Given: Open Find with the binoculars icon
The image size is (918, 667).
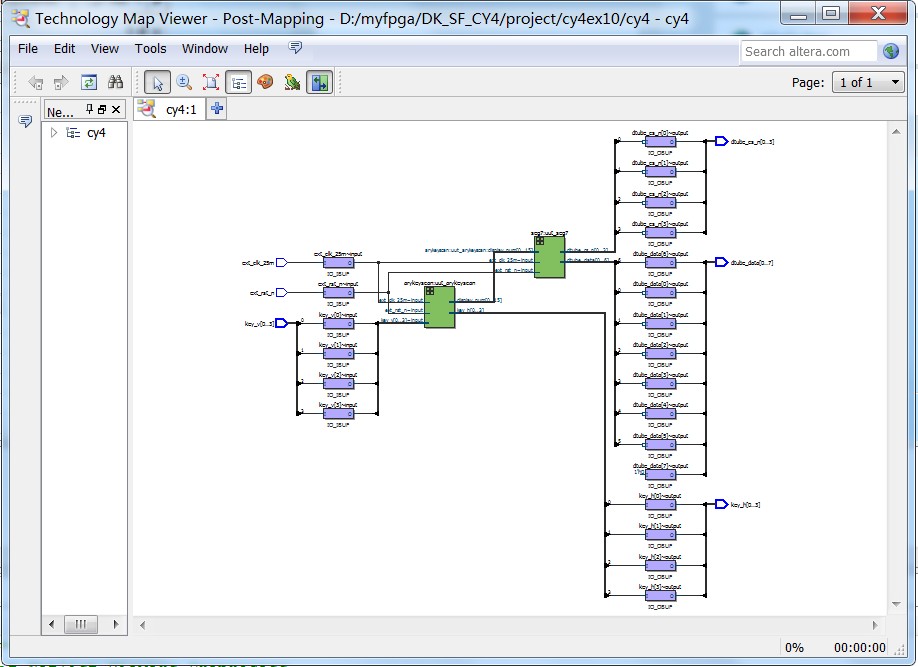Looking at the screenshot, I should [x=116, y=83].
